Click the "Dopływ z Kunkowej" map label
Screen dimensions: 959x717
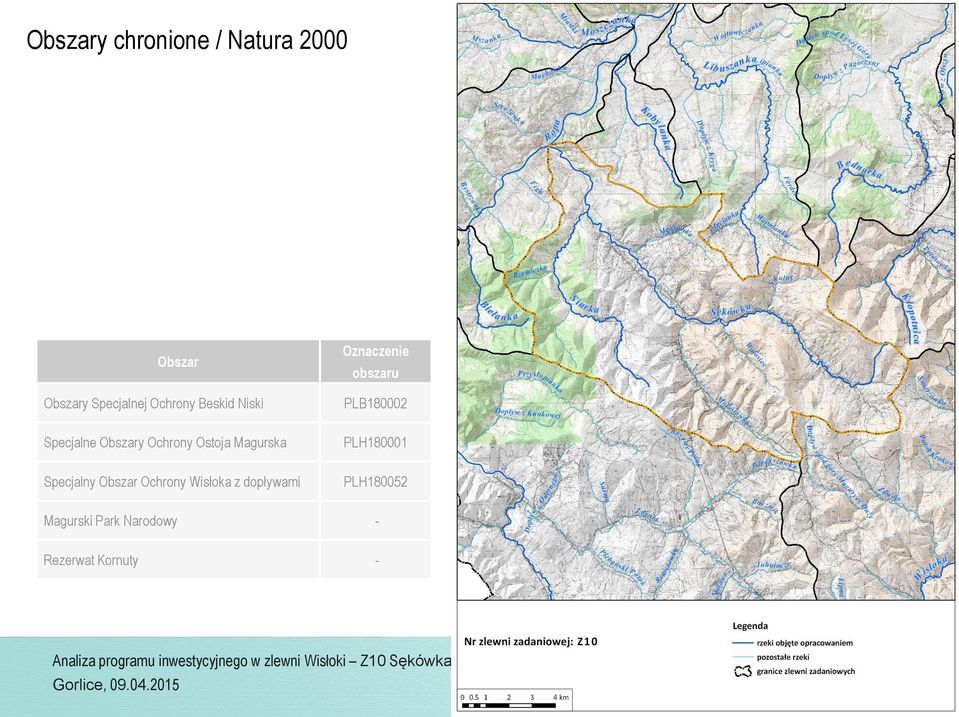point(527,414)
